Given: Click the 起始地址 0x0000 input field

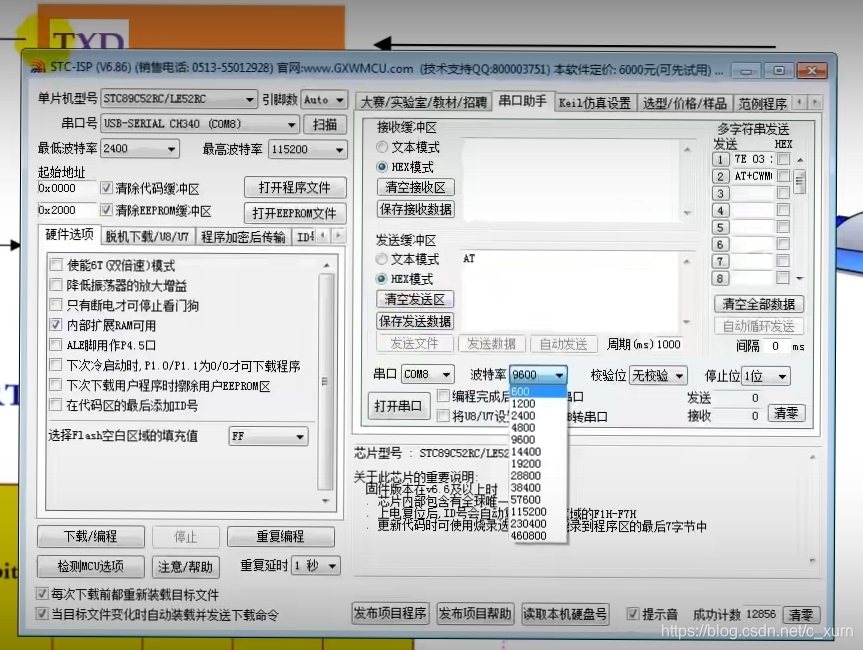Looking at the screenshot, I should coord(66,188).
